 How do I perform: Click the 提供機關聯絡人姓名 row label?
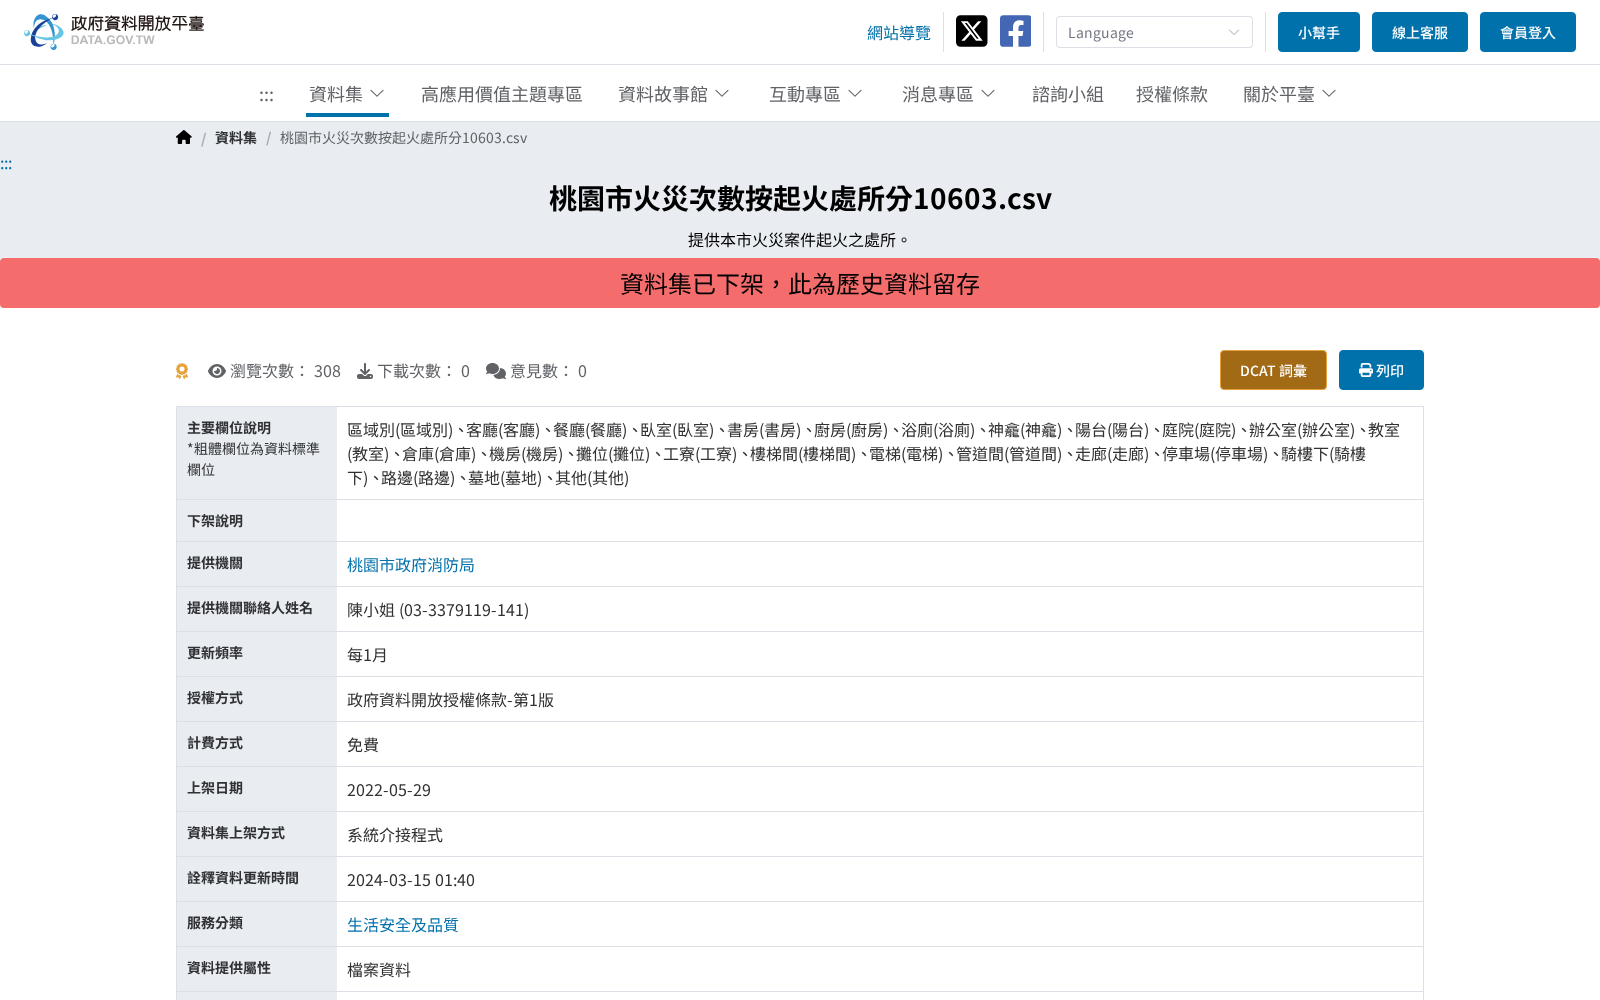pos(250,608)
